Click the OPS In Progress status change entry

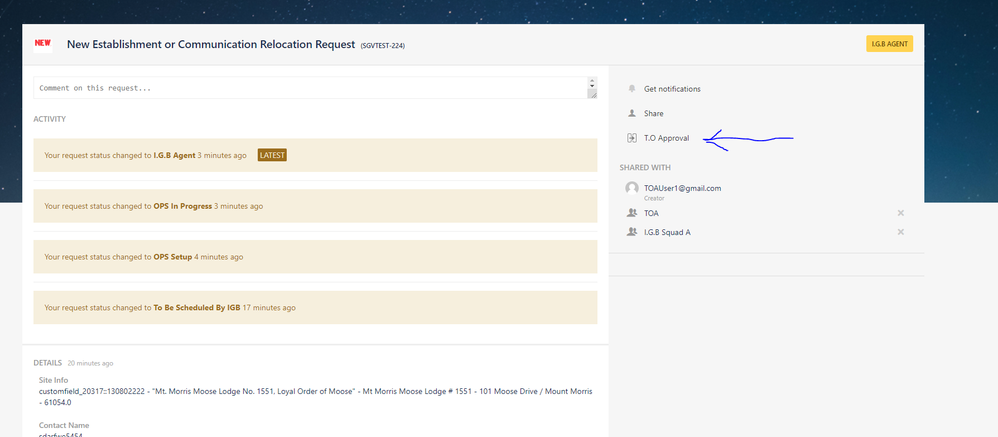click(x=315, y=206)
